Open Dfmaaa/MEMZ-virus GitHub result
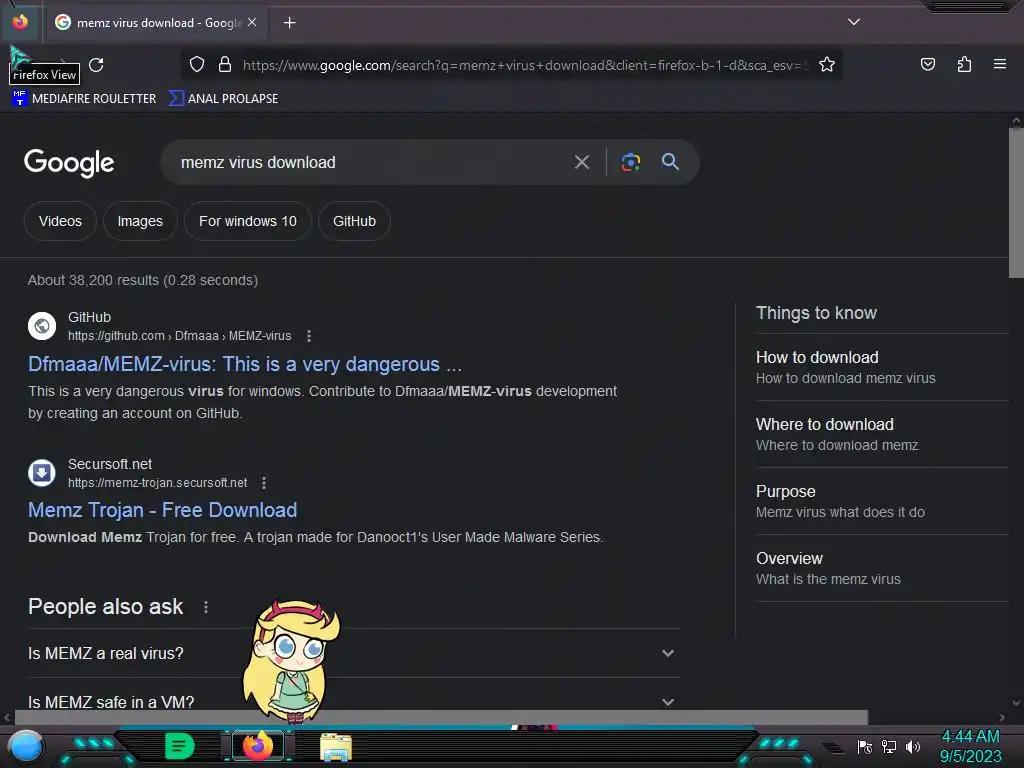The width and height of the screenshot is (1024, 768). (x=245, y=364)
